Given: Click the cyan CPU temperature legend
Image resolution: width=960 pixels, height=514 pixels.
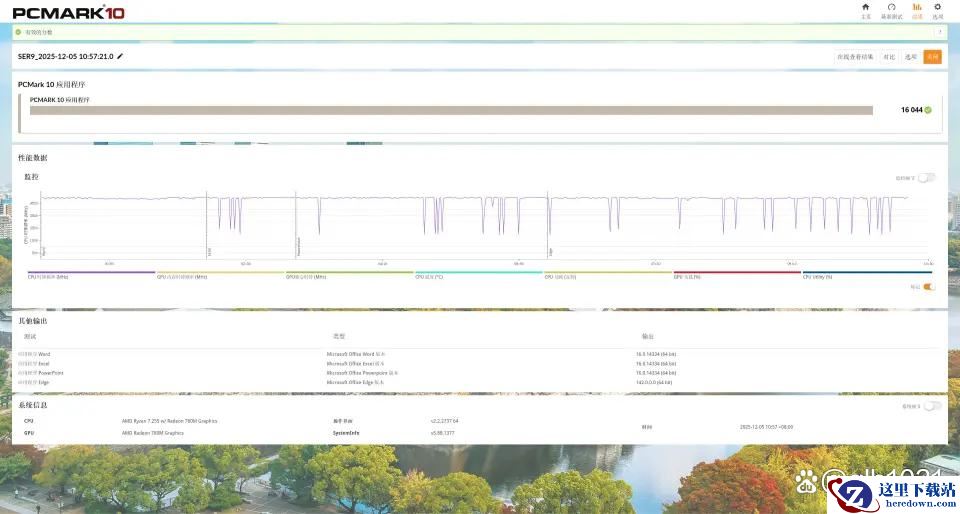Looking at the screenshot, I should [479, 275].
